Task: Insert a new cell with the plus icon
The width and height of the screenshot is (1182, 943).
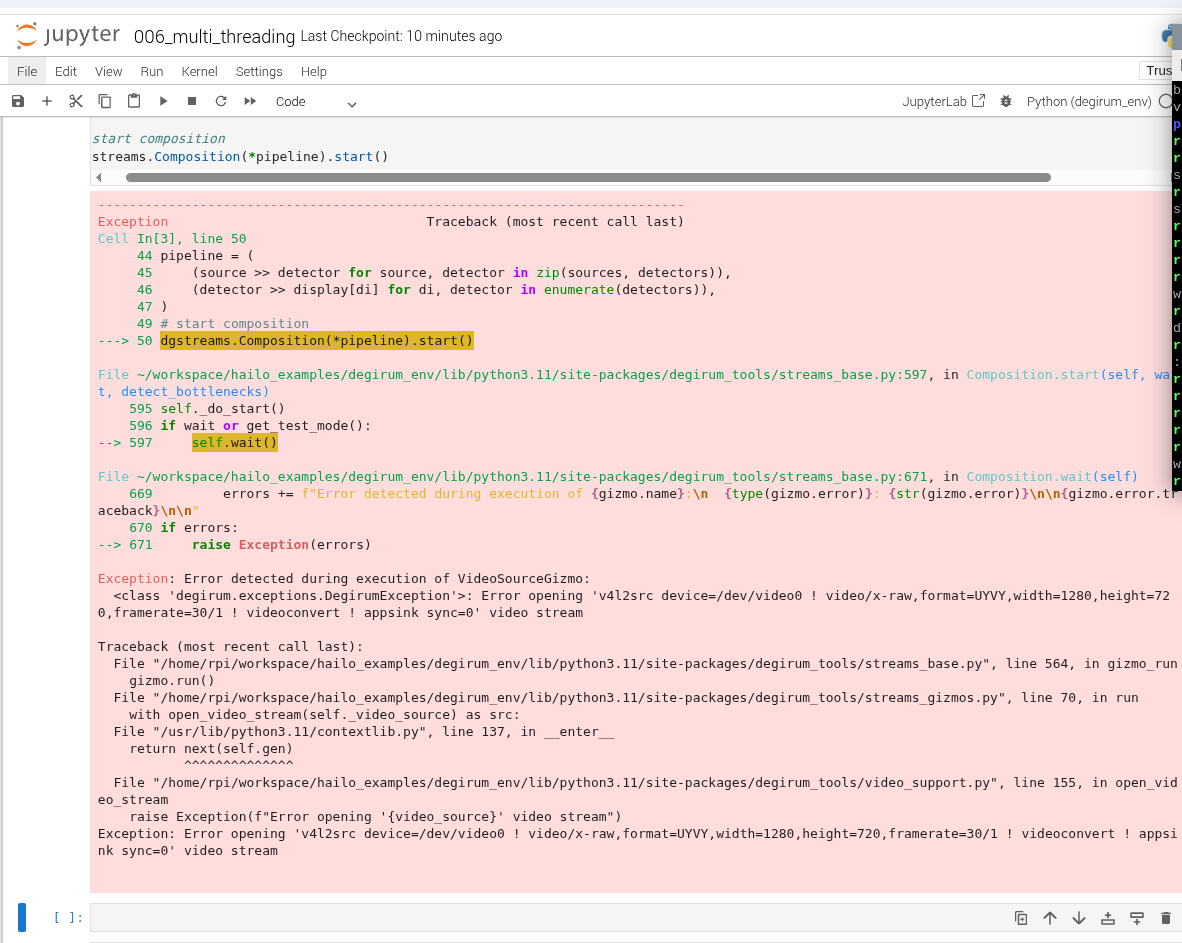Action: tap(47, 101)
